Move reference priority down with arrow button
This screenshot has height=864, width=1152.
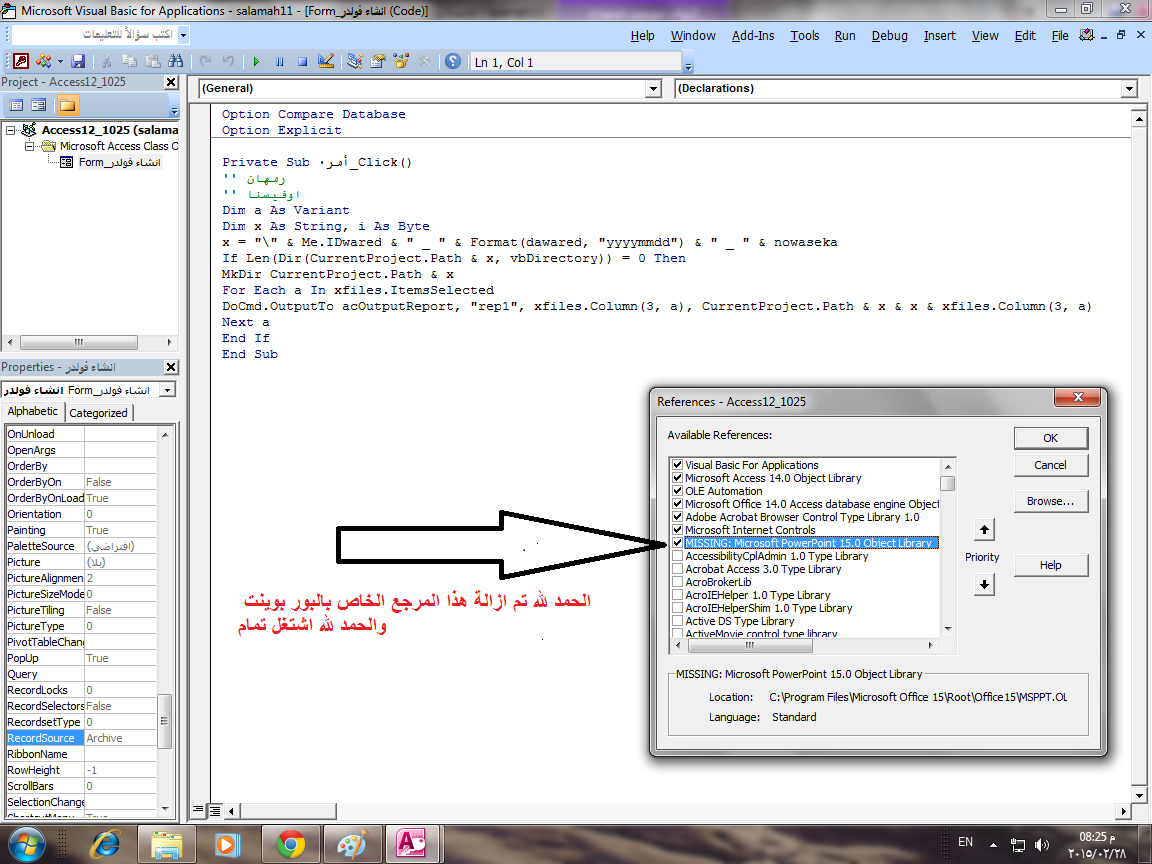[984, 585]
